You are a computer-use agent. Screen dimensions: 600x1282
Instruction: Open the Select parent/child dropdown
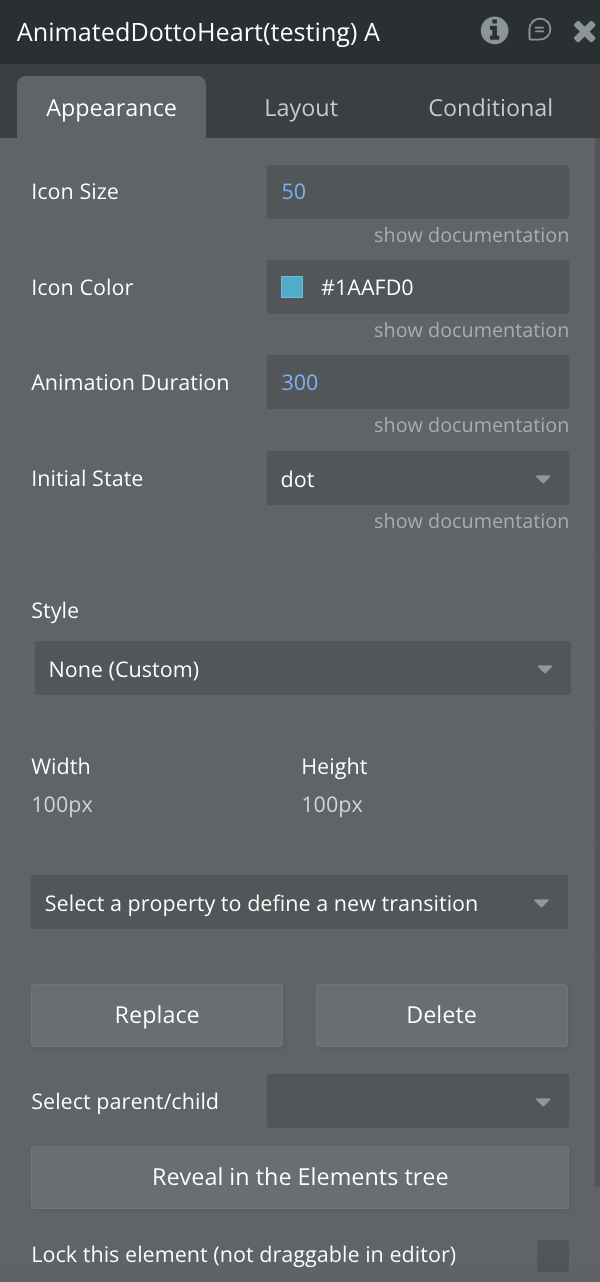[x=417, y=1102]
